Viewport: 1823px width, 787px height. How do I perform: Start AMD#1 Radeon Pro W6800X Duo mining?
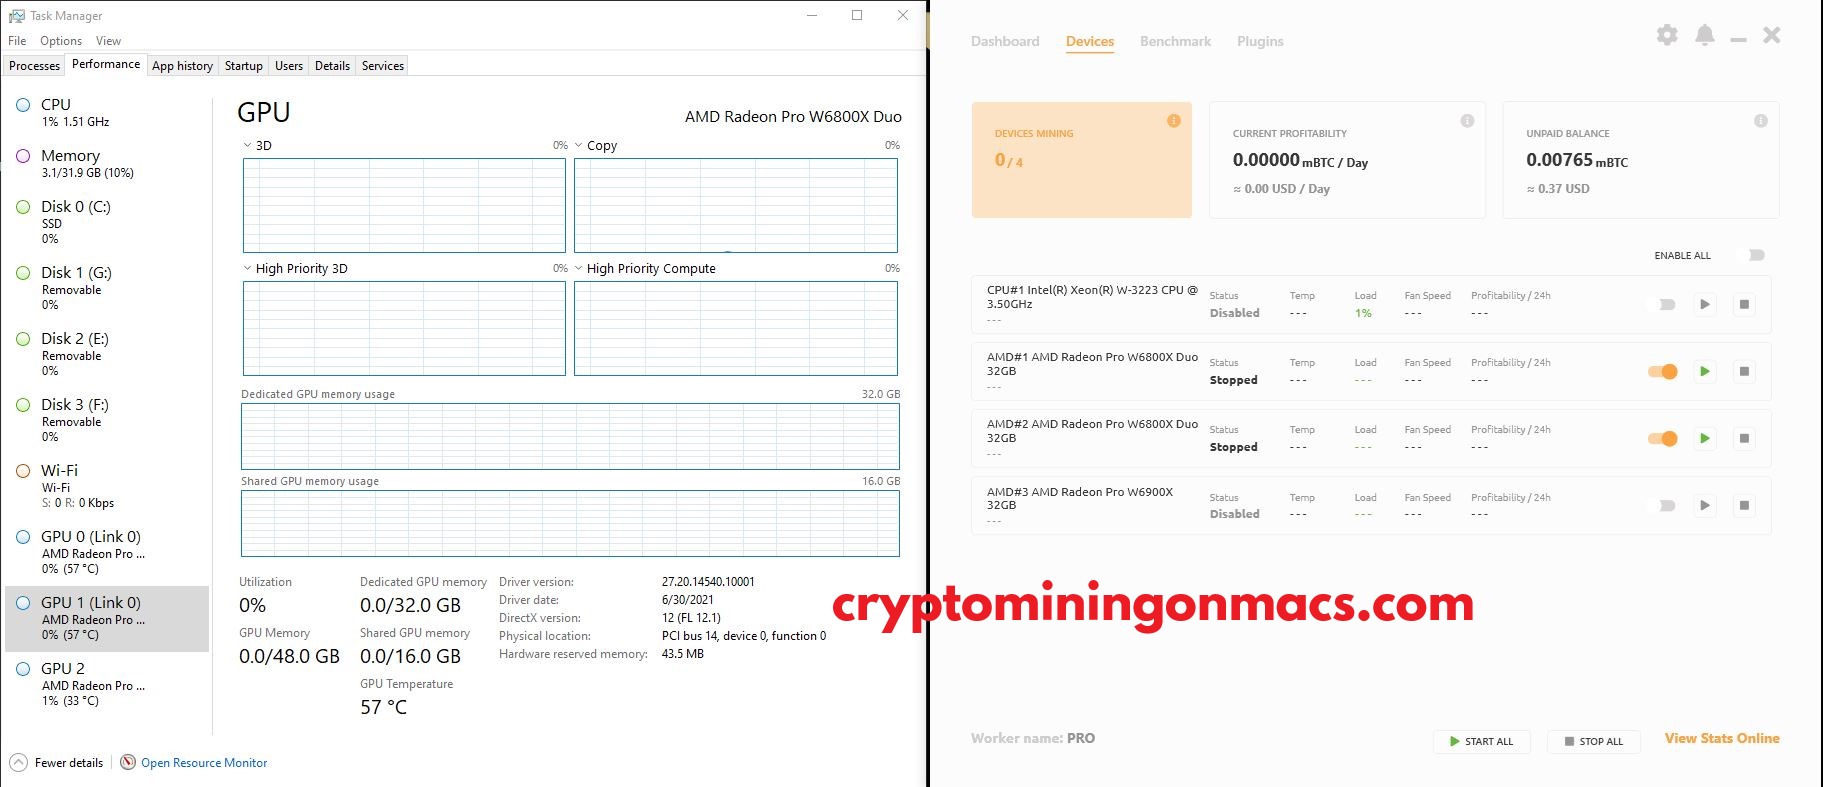pos(1705,371)
